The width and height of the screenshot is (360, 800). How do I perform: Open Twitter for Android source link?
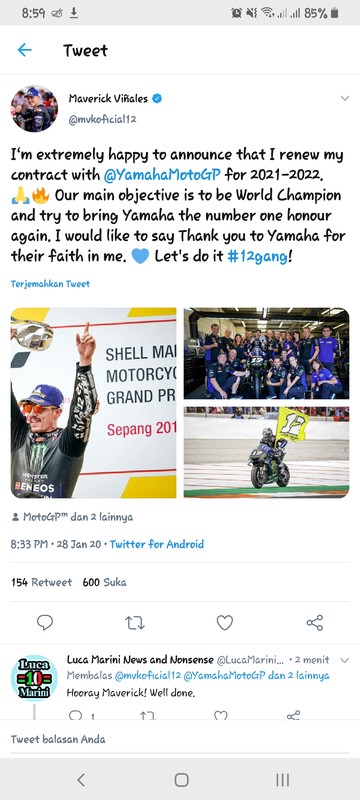tap(157, 544)
